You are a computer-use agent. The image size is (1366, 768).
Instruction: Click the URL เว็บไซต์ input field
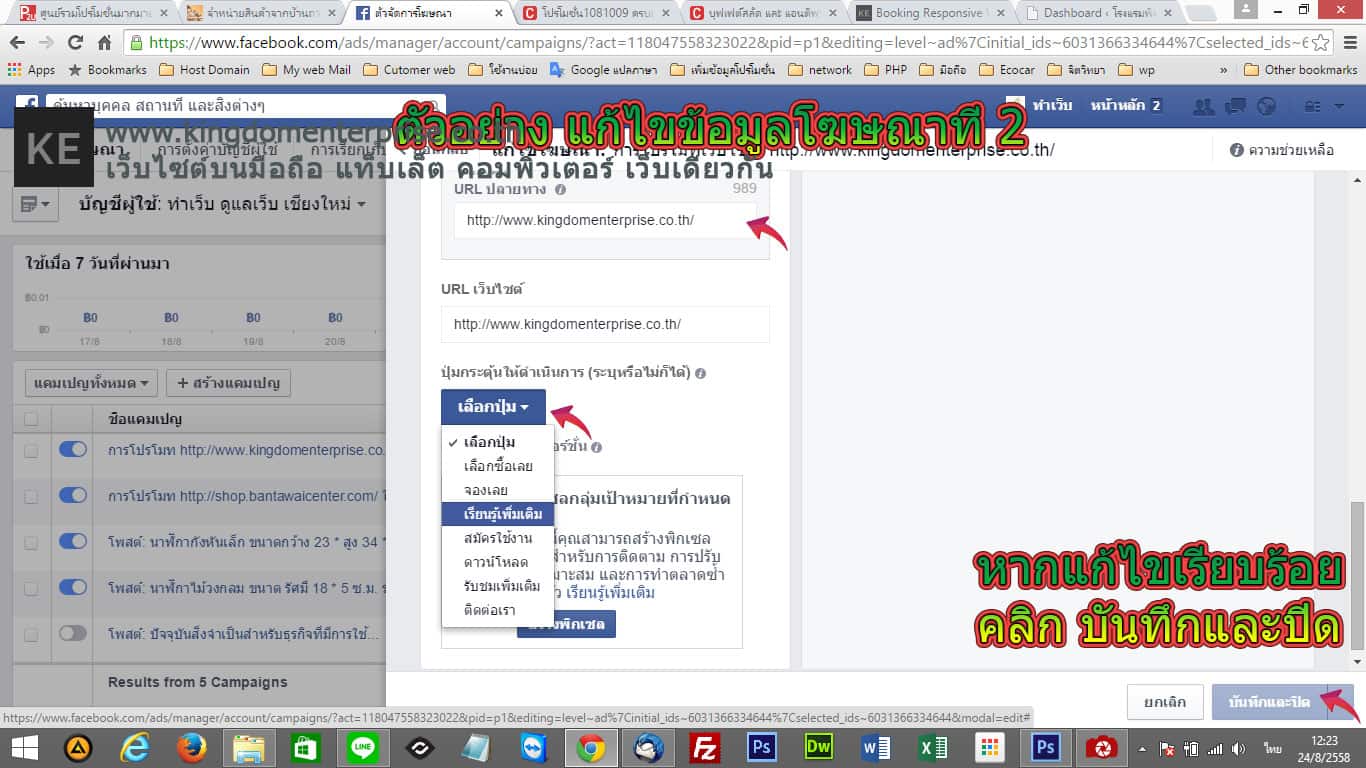tap(605, 324)
